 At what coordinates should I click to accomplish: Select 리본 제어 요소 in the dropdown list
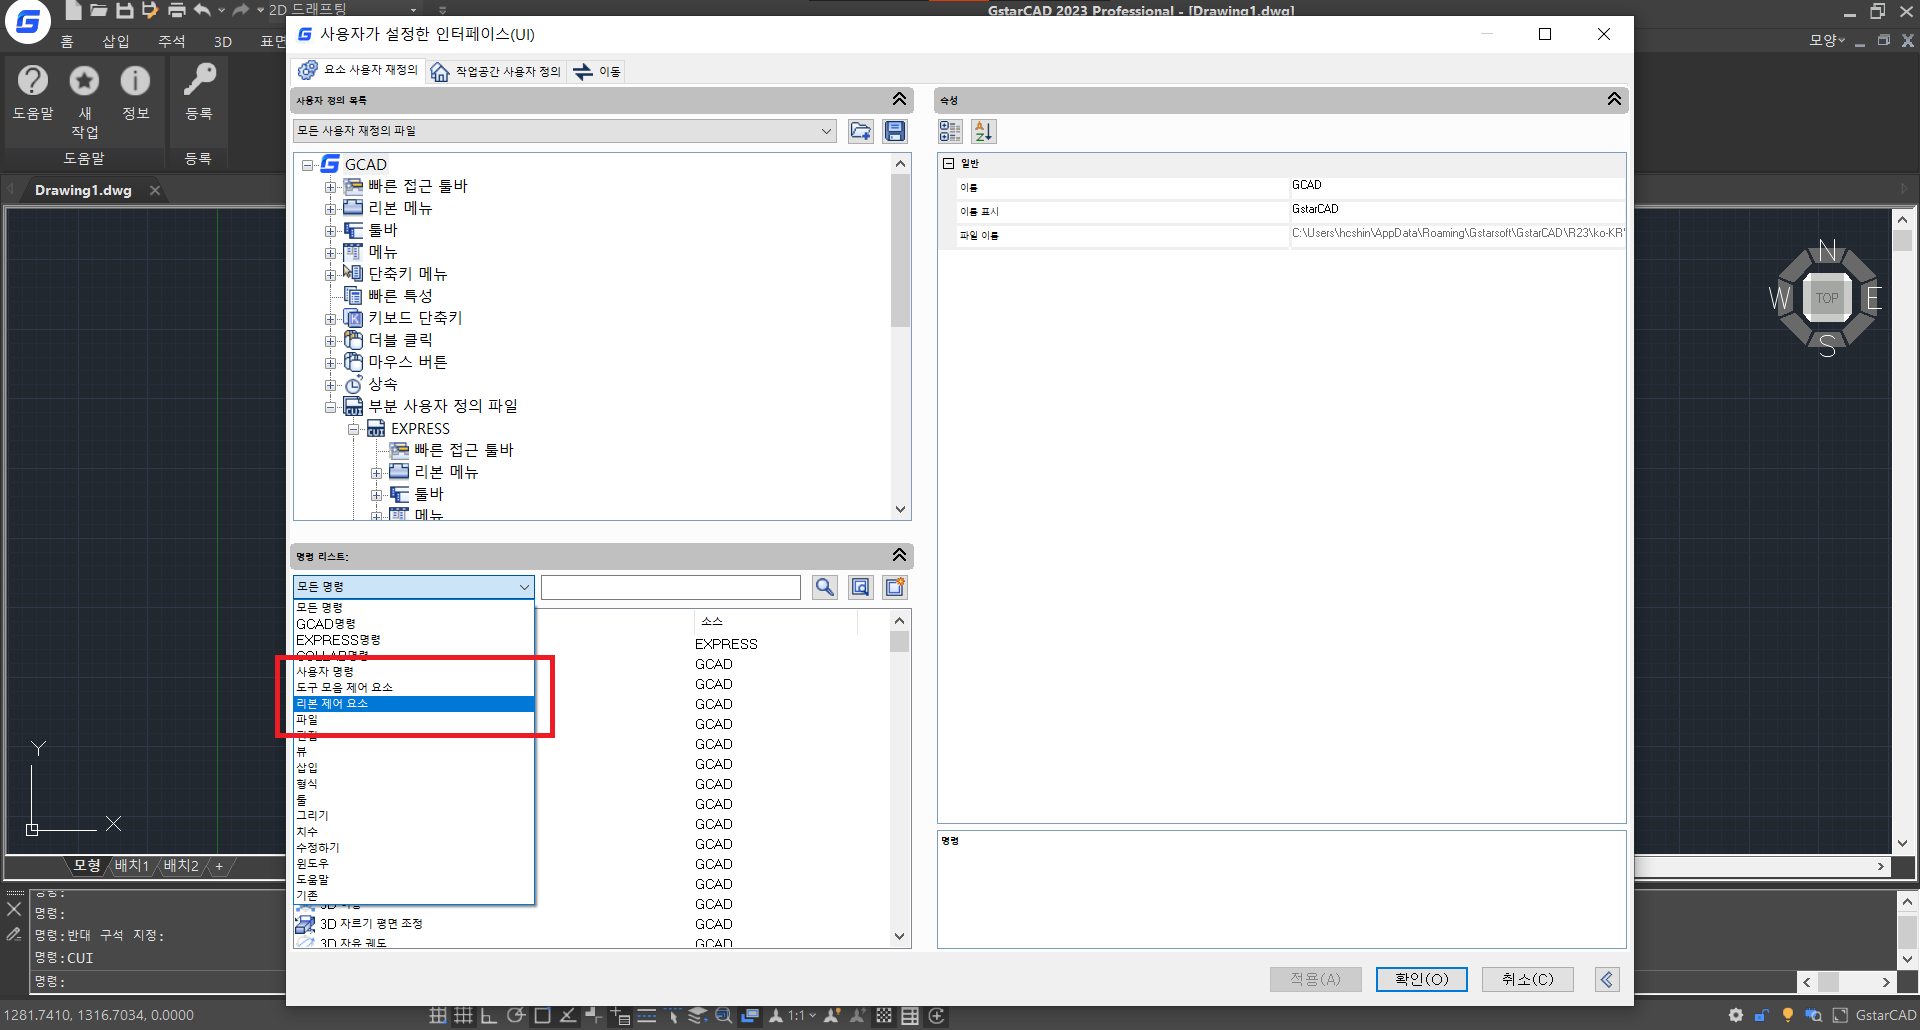[x=414, y=704]
